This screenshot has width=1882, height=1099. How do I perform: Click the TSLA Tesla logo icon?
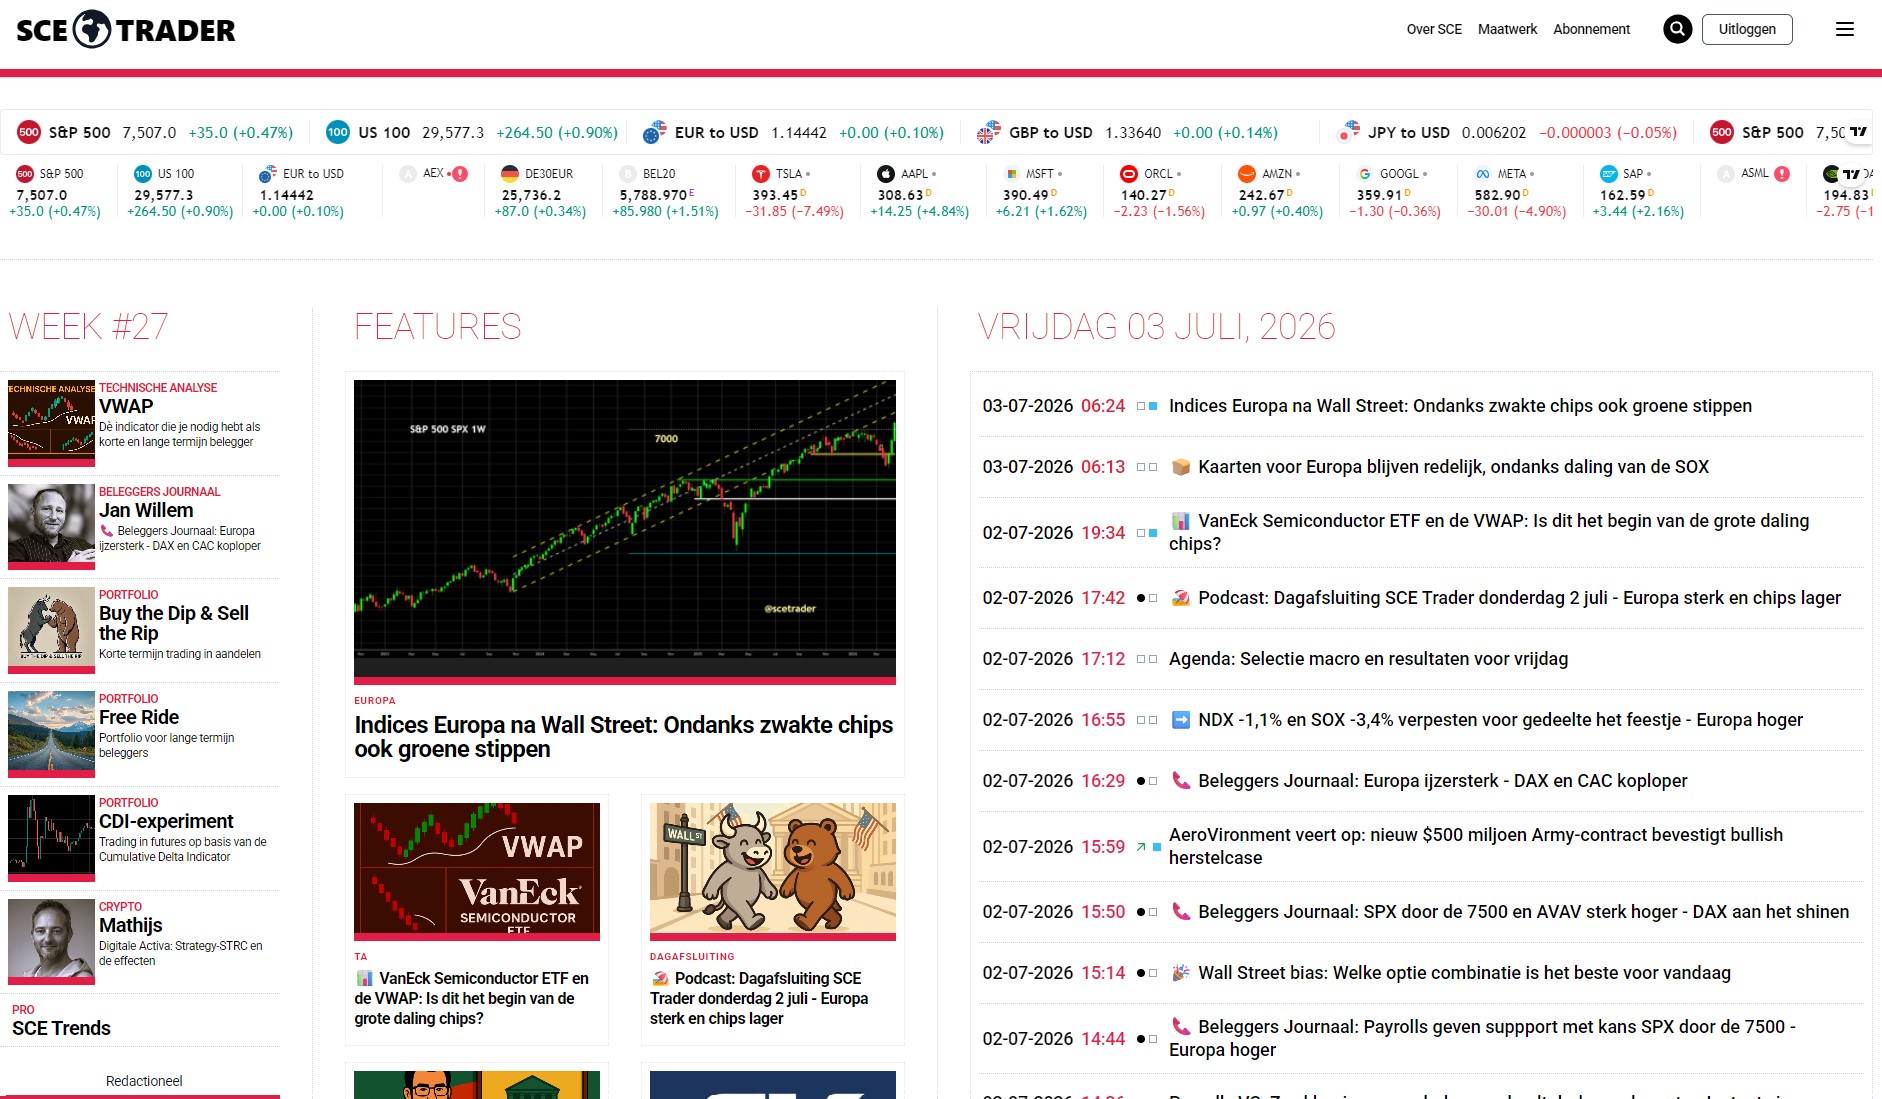point(761,174)
